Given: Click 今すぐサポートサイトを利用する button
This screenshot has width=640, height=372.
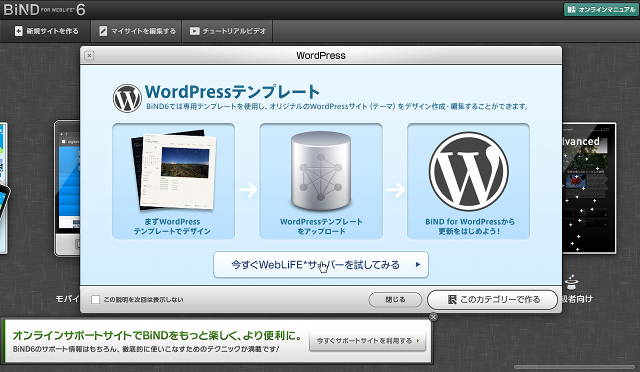Looking at the screenshot, I should click(367, 341).
